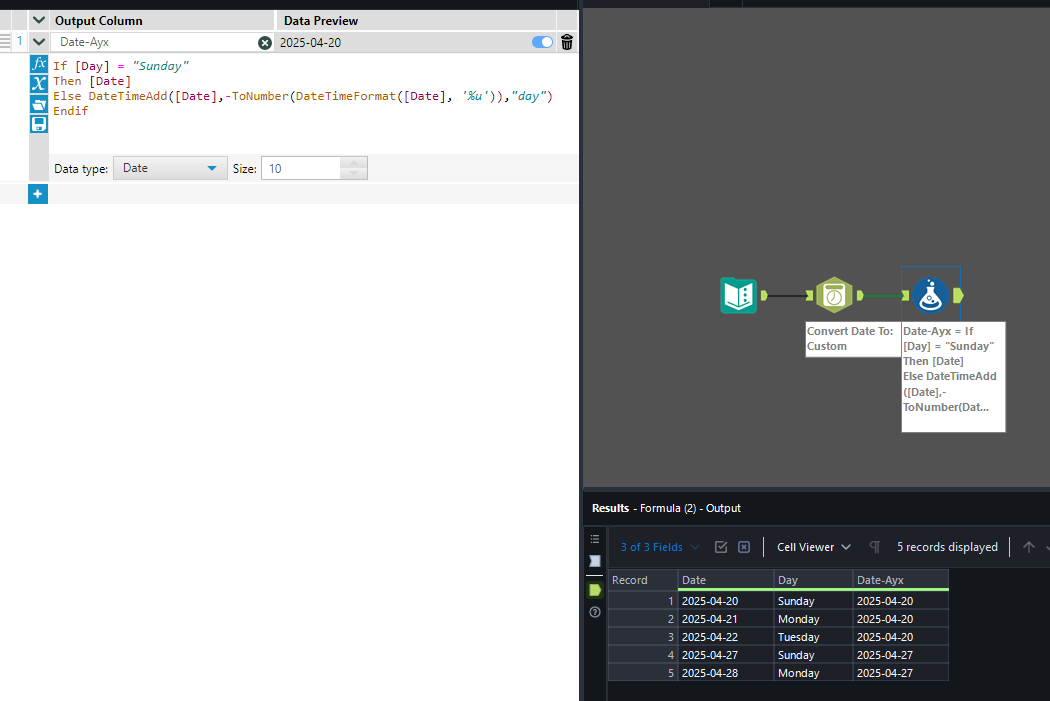Select the Formula beaker tool on the canvas
1050x701 pixels.
(x=930, y=295)
